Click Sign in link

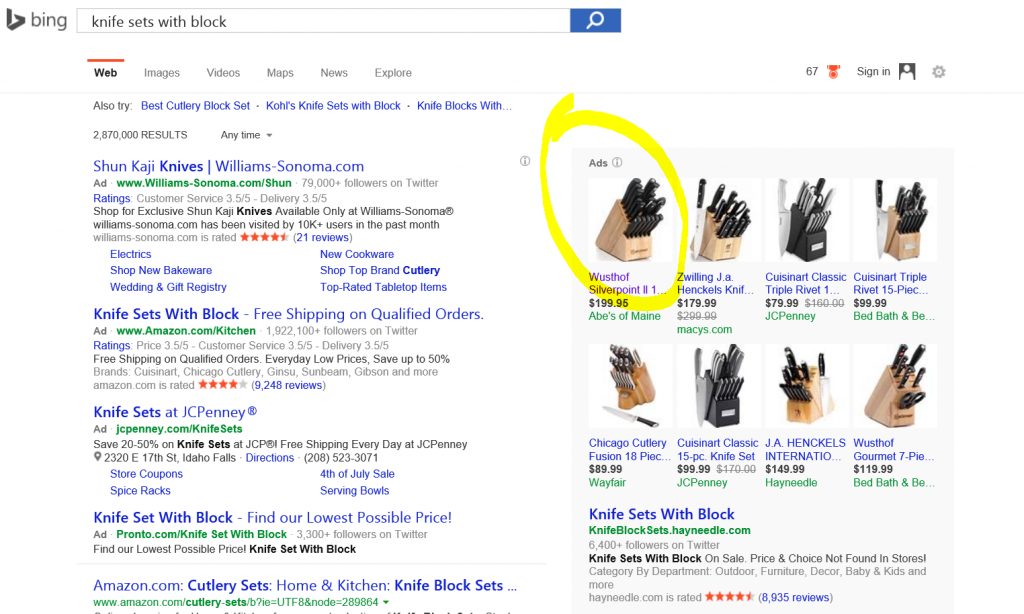coord(873,72)
